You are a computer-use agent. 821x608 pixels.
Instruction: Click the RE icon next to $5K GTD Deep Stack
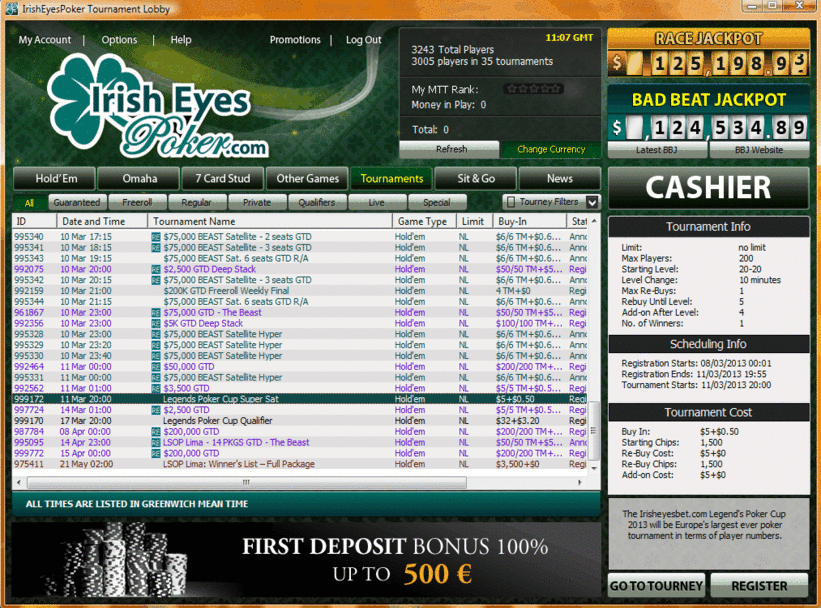(156, 324)
